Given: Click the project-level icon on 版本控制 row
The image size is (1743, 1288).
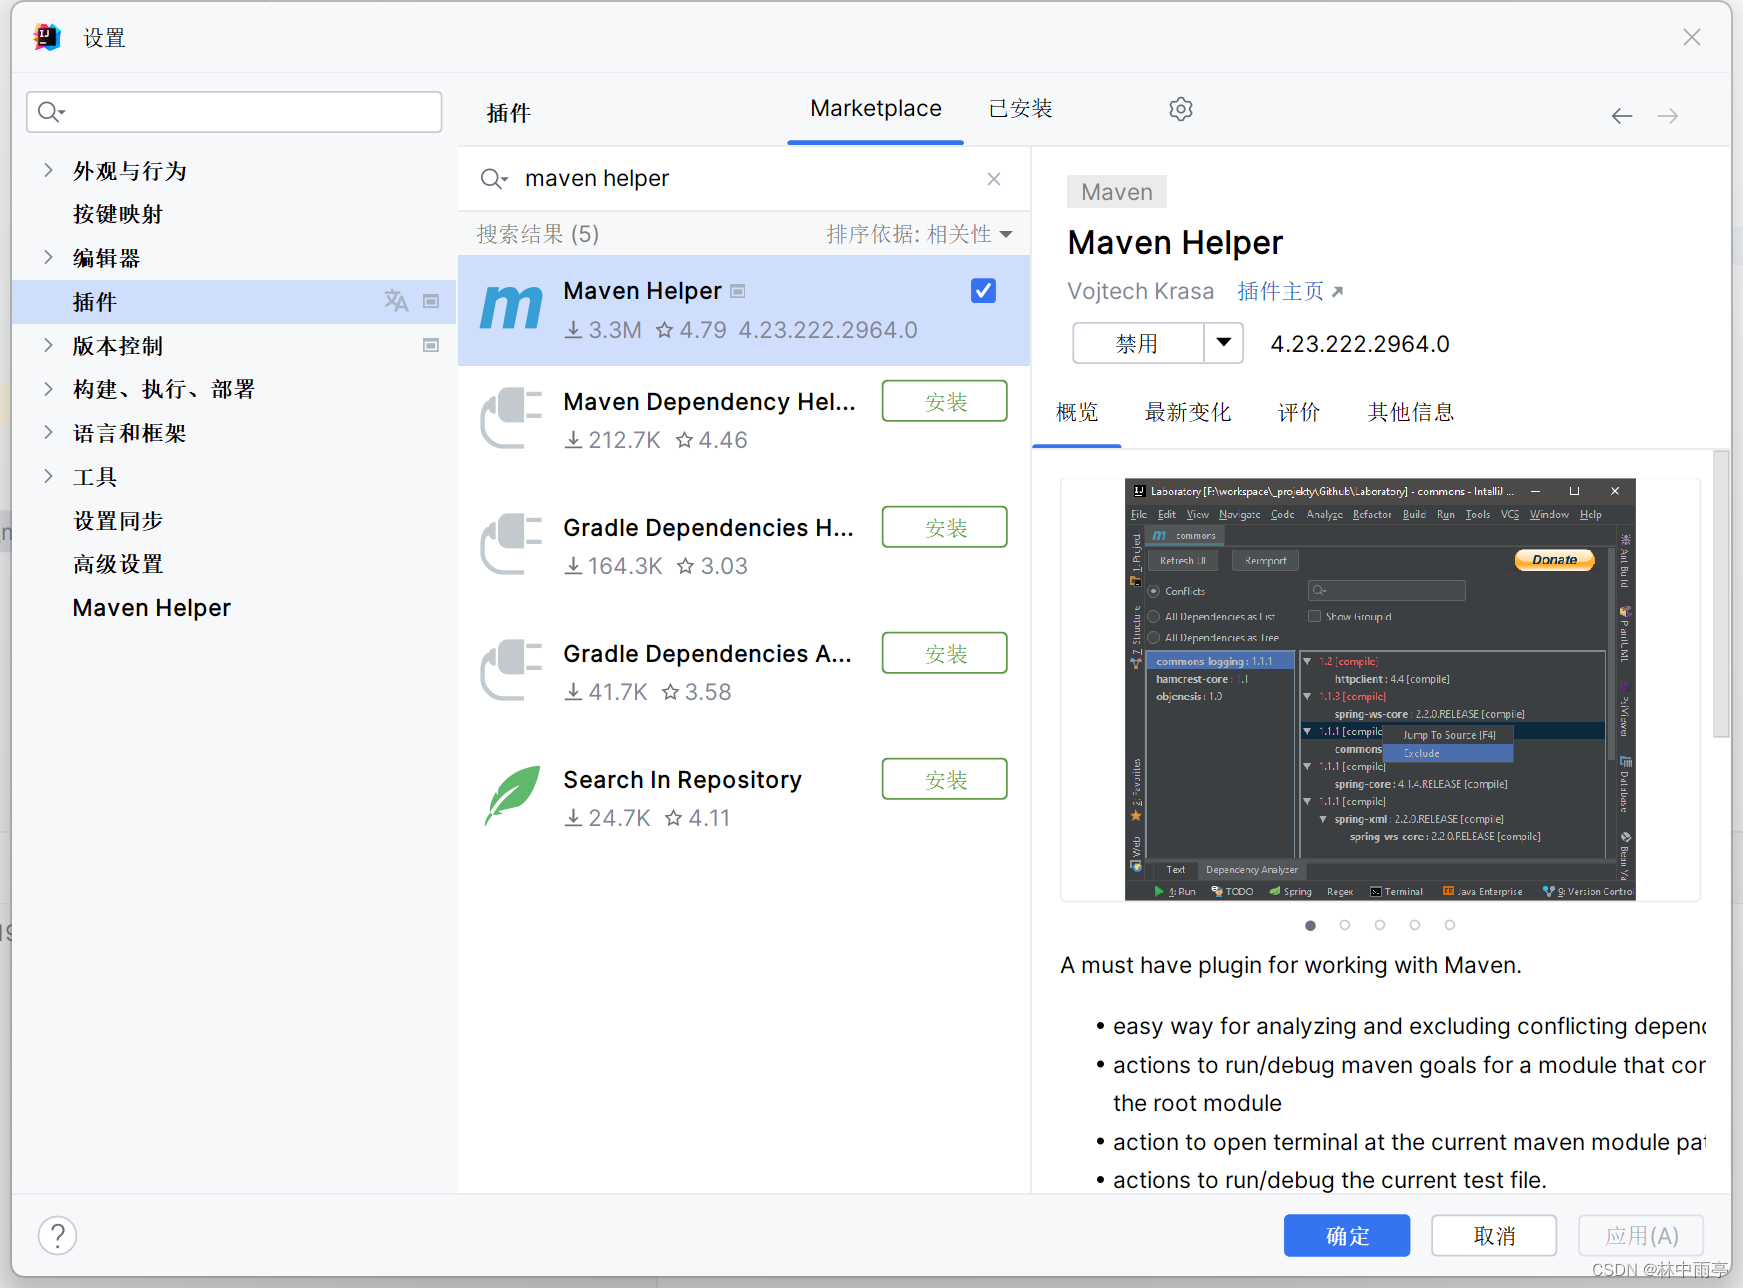Looking at the screenshot, I should click(431, 345).
